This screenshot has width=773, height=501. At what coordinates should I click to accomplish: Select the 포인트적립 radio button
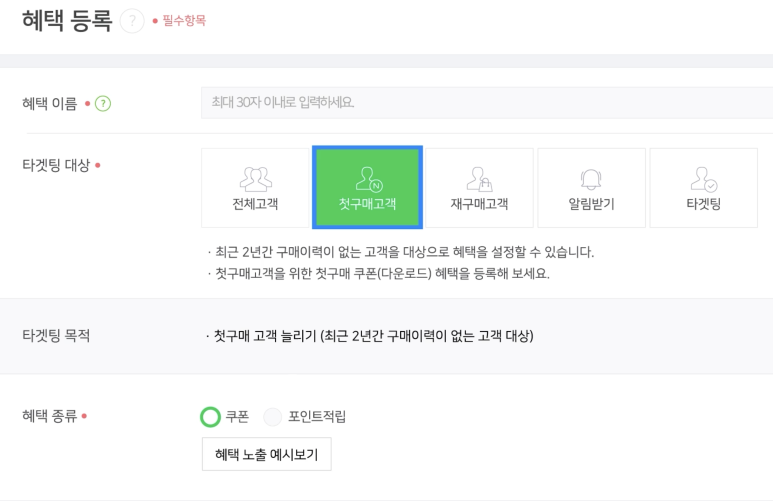click(273, 417)
